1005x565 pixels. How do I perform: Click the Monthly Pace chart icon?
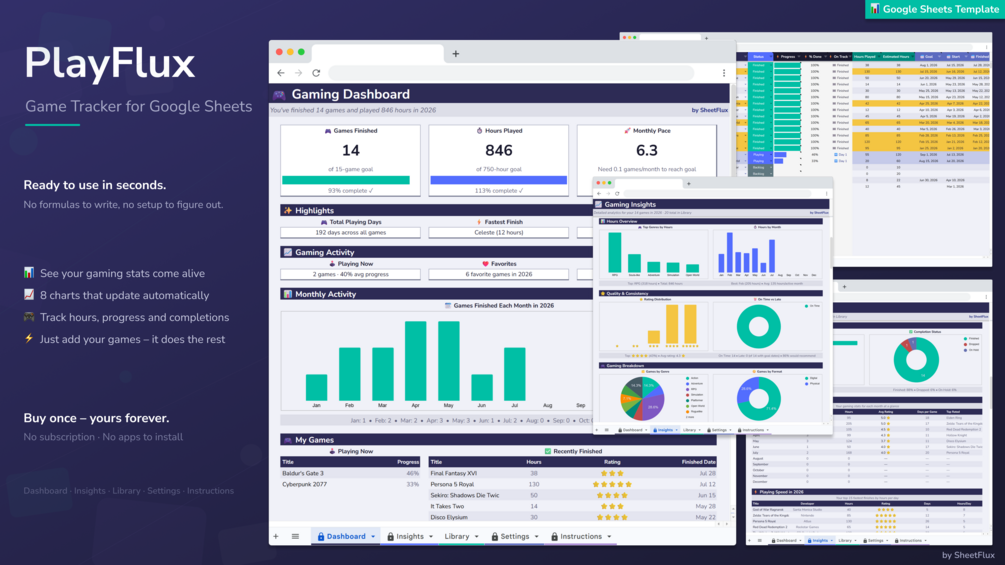click(x=627, y=131)
